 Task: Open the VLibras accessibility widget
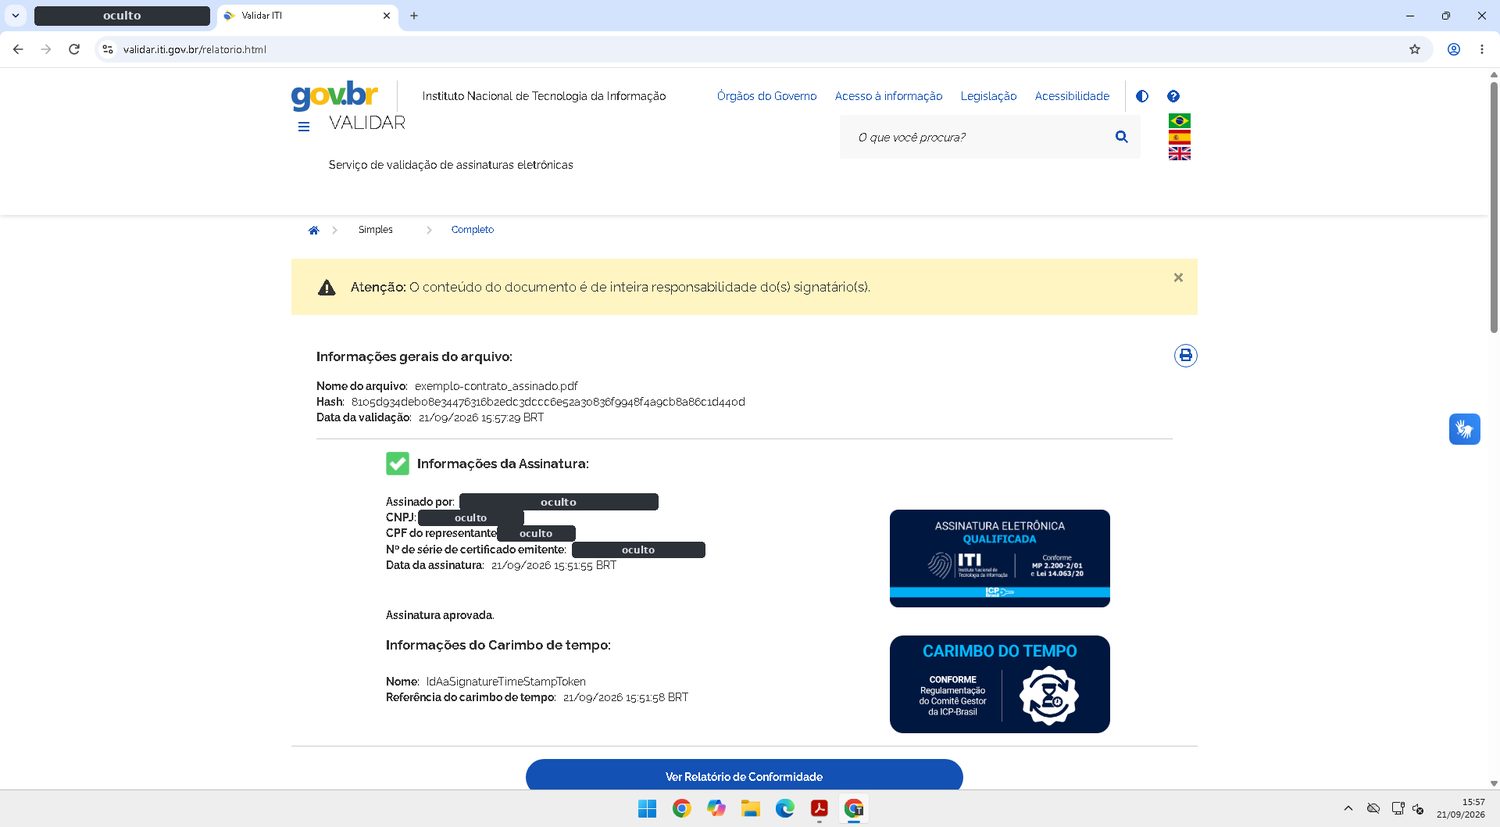(x=1464, y=429)
